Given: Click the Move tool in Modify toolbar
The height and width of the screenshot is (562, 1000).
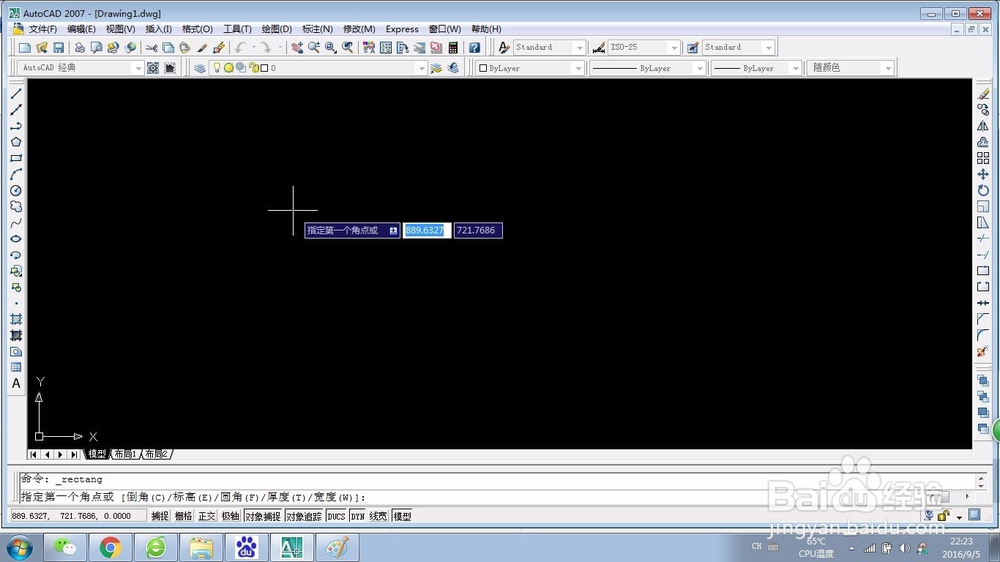Looking at the screenshot, I should click(983, 174).
